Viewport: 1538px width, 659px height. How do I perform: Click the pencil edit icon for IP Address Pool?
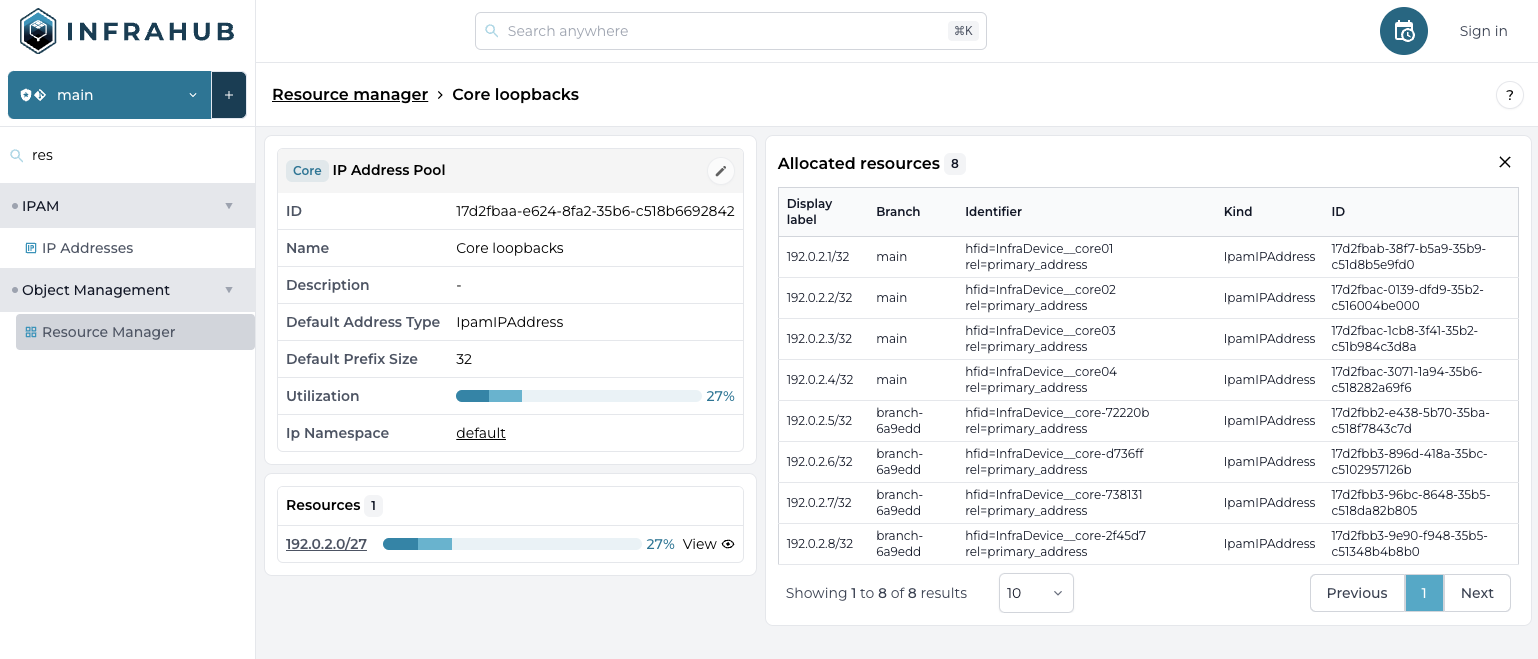tap(720, 171)
